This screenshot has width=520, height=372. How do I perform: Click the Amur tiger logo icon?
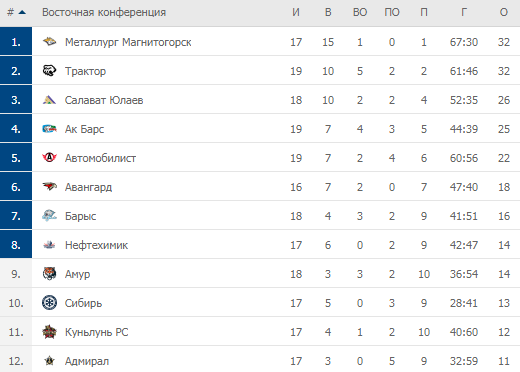pos(49,274)
